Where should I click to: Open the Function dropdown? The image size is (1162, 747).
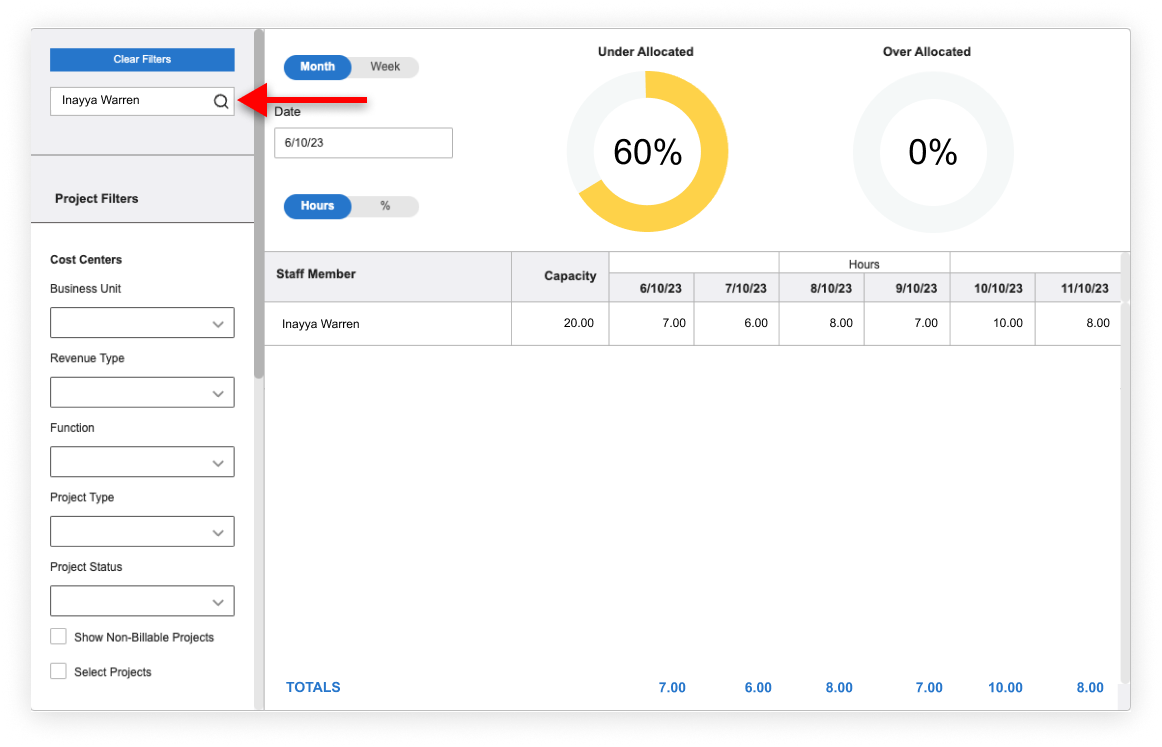[x=142, y=462]
